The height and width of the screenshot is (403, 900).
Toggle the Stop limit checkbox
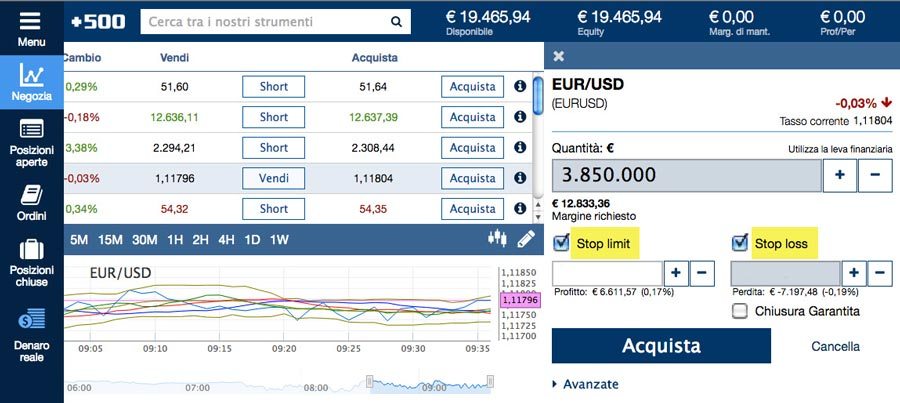click(561, 243)
